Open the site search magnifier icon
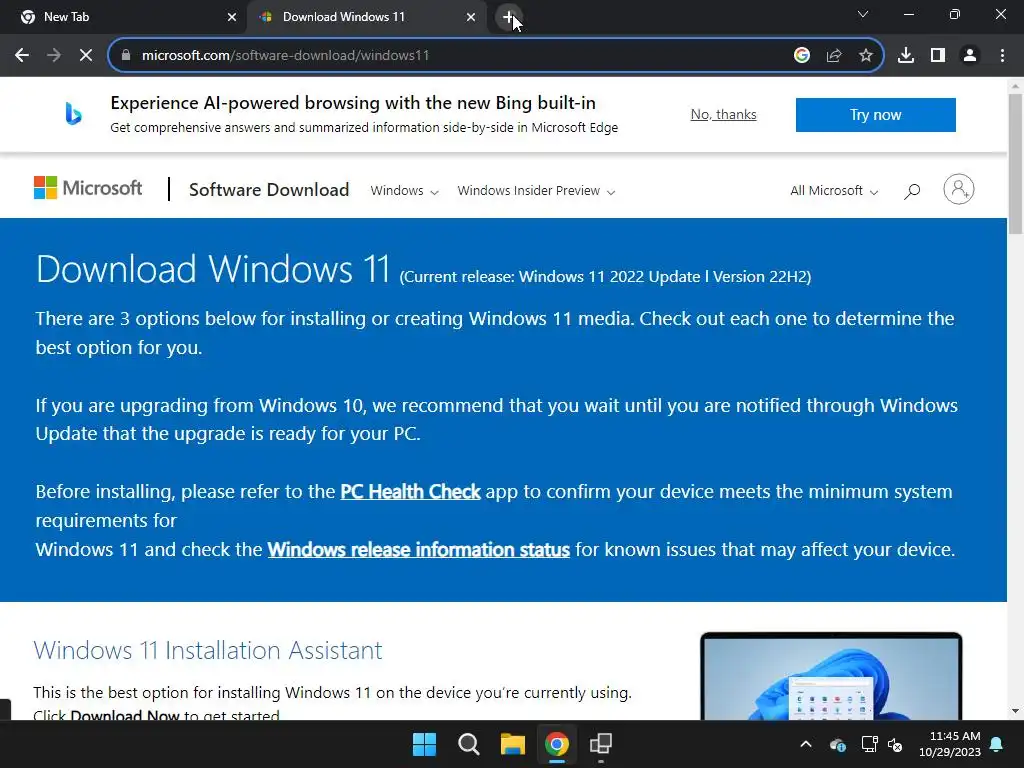This screenshot has width=1024, height=768. pyautogui.click(x=912, y=191)
